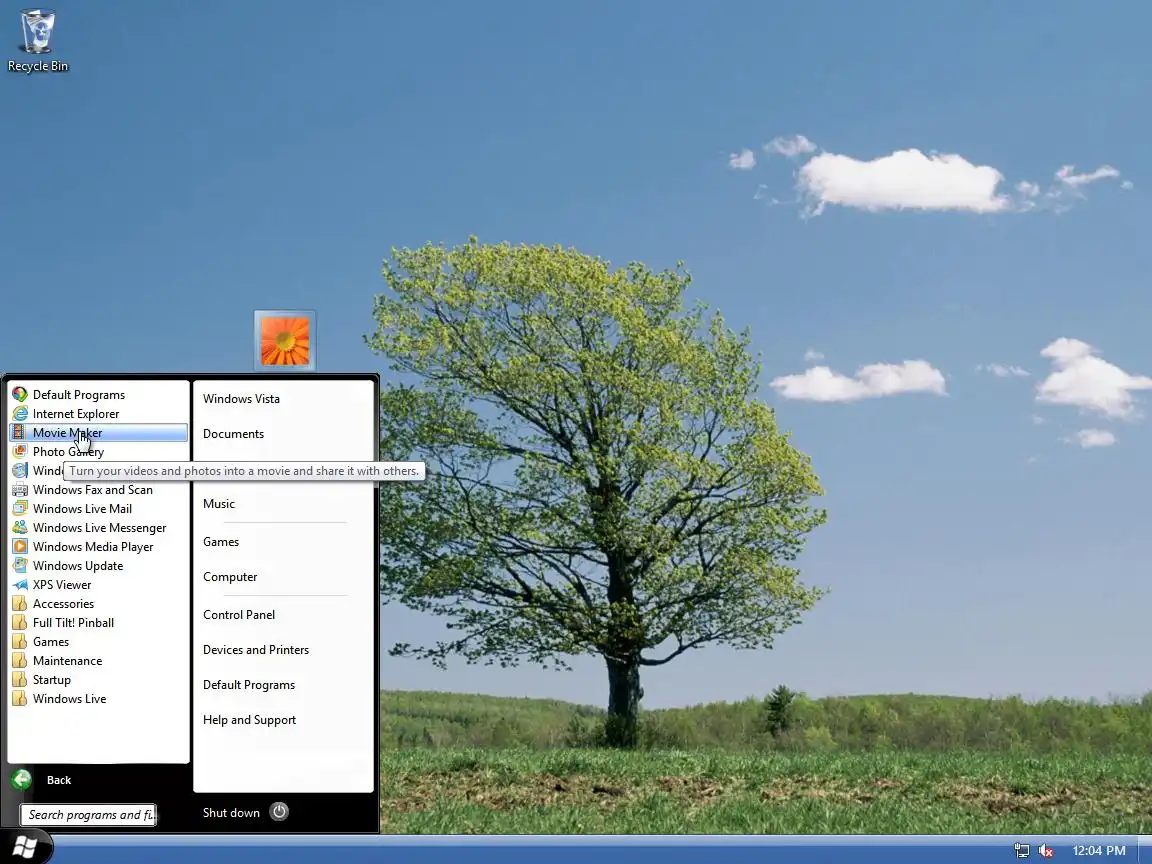Image resolution: width=1152 pixels, height=864 pixels.
Task: Click the Windows Update icon
Action: click(x=20, y=566)
